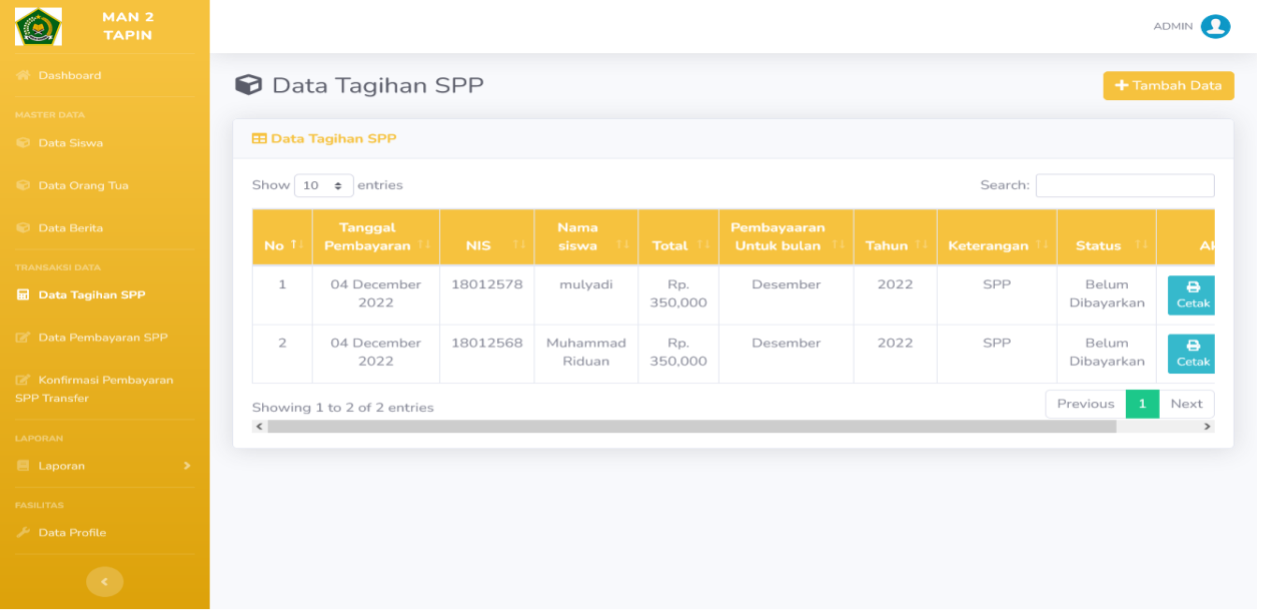Sort by Tahun column arrows
Screen dimensions: 1261x614
pos(921,246)
